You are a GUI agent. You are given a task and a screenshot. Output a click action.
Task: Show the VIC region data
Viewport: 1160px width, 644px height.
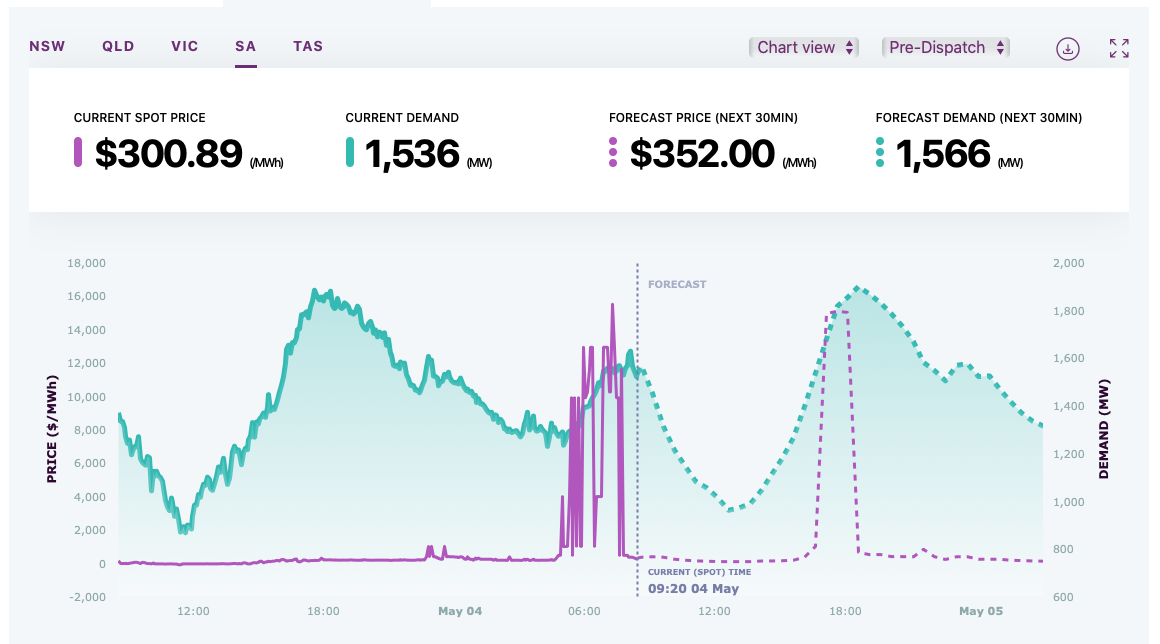click(x=185, y=46)
